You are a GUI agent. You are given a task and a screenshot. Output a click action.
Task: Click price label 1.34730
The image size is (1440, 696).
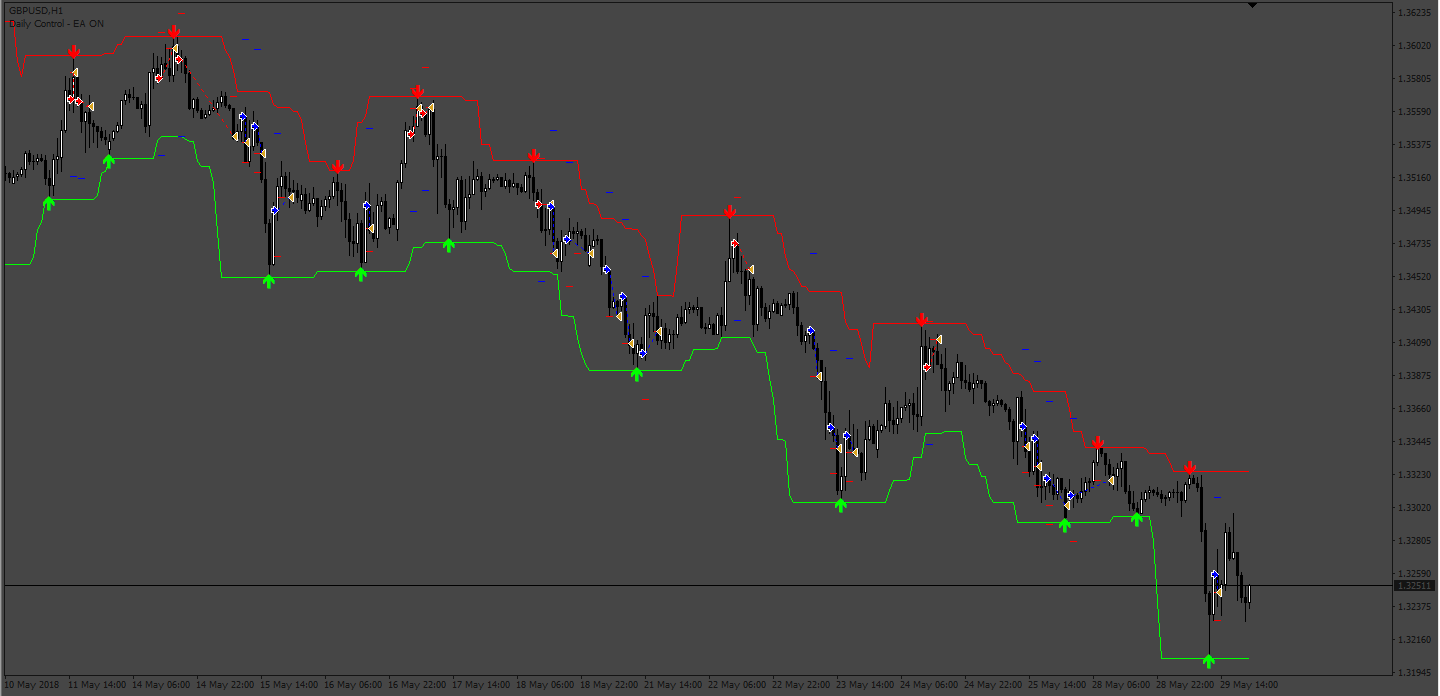point(1416,244)
